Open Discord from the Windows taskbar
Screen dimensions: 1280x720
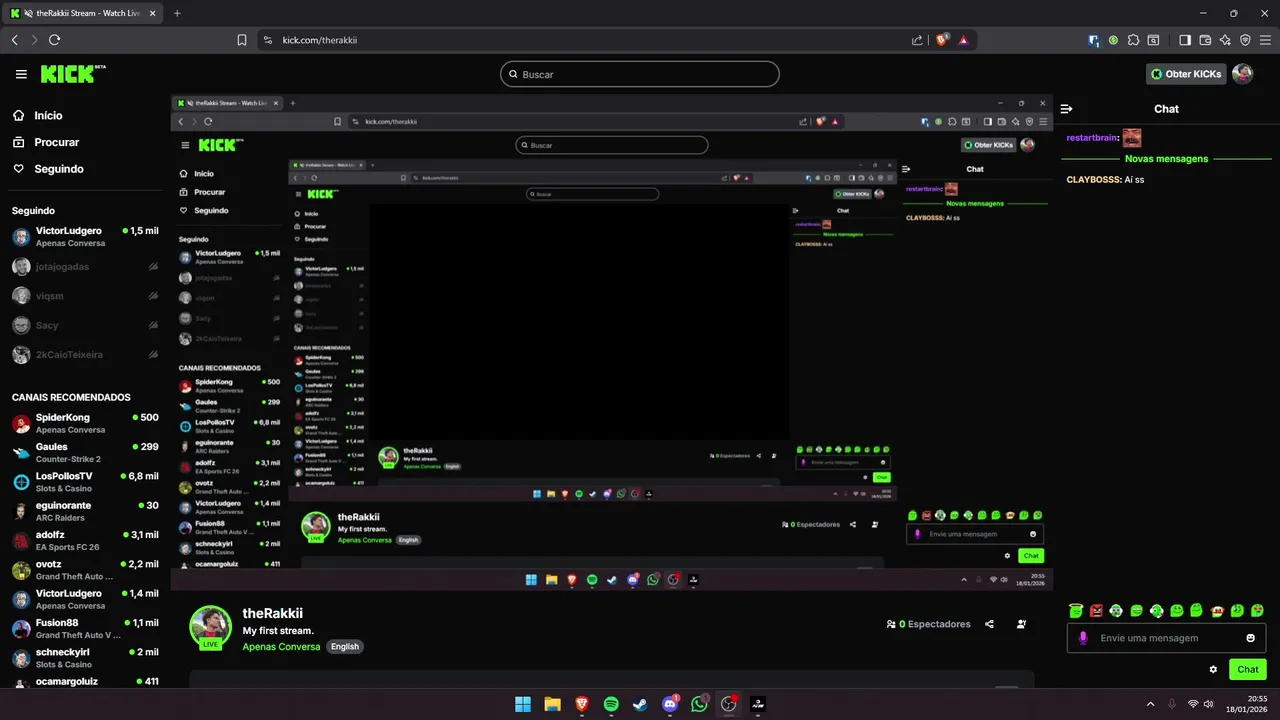670,704
